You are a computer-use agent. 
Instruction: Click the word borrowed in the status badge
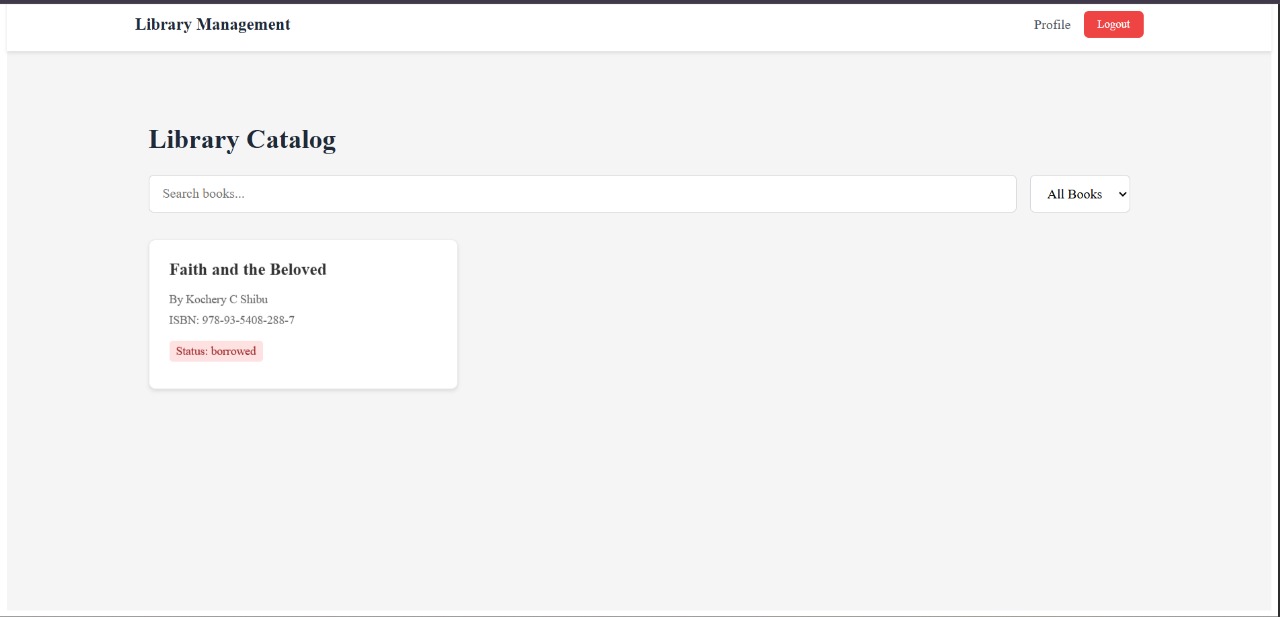233,351
